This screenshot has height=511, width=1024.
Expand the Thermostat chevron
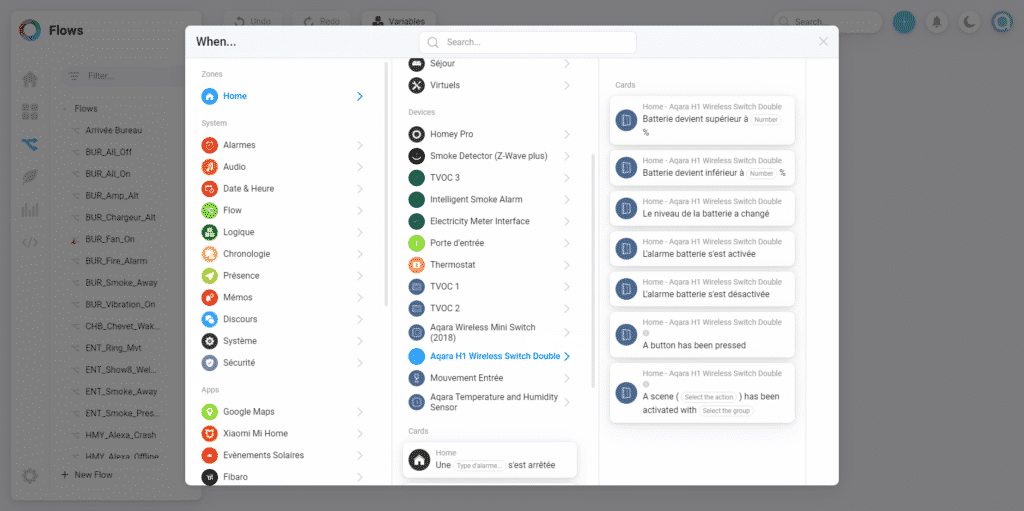pos(566,265)
